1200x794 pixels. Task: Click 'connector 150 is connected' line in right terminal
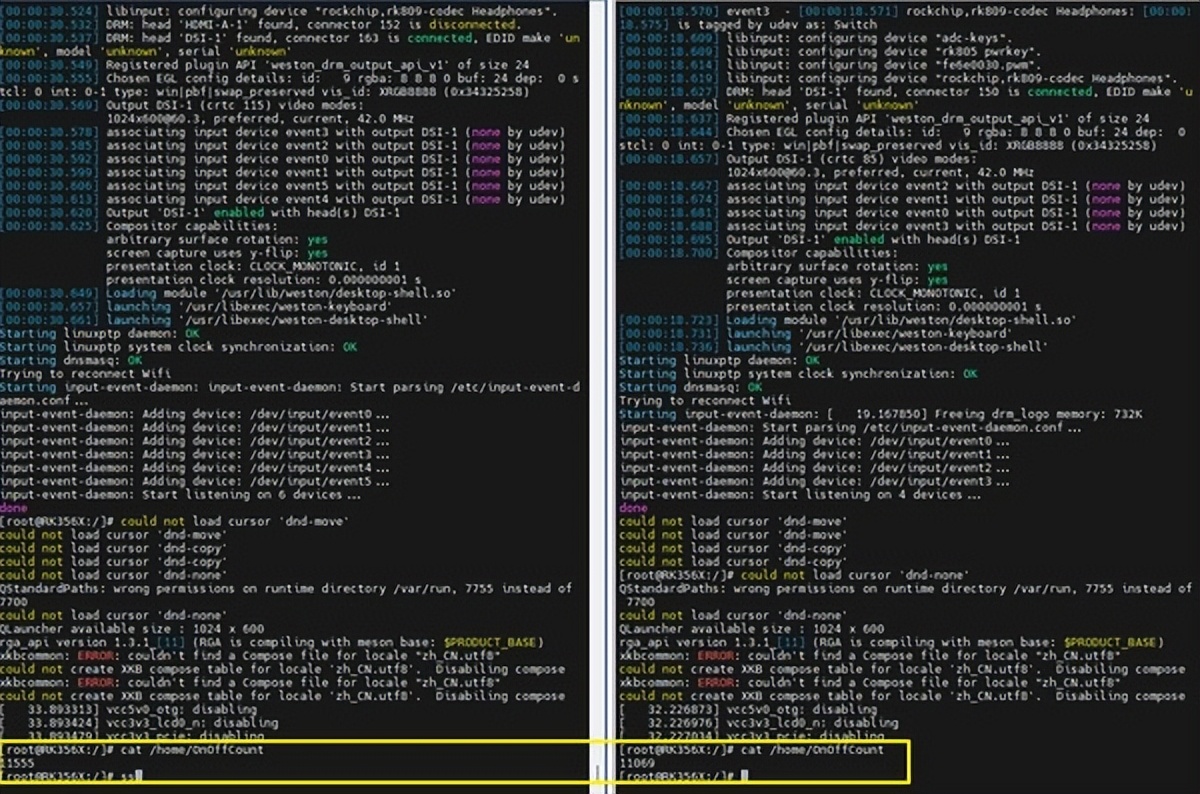[908, 91]
